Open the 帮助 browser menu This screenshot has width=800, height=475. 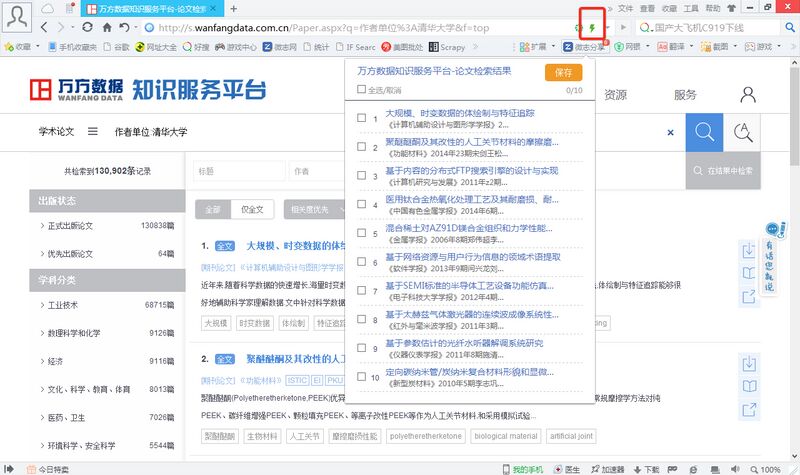click(713, 8)
